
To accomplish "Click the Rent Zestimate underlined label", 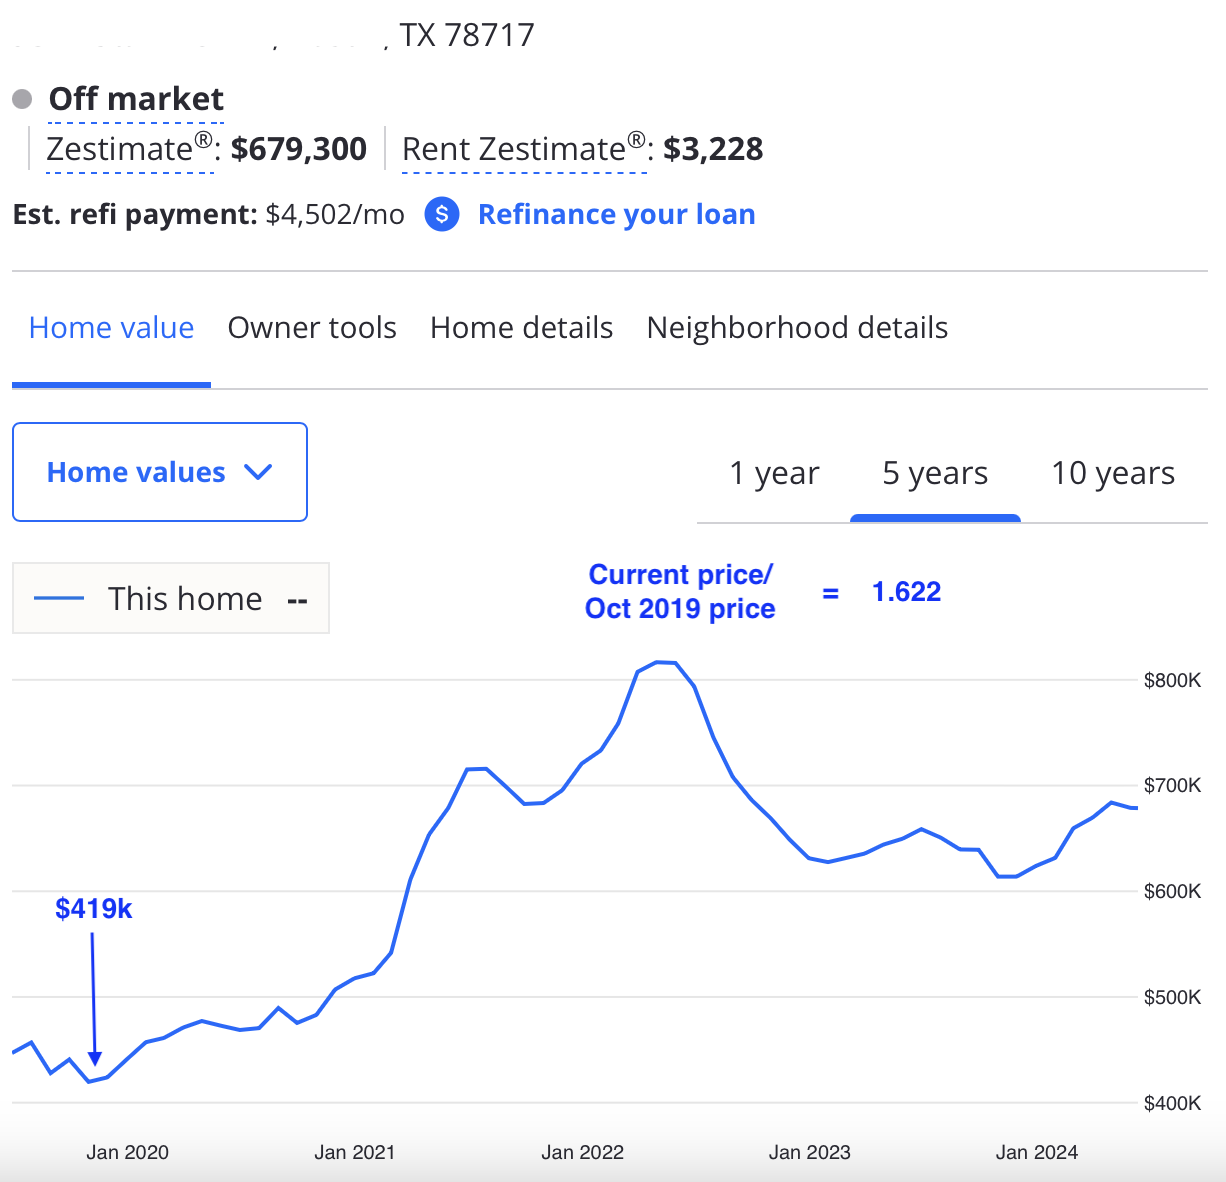I will (524, 149).
